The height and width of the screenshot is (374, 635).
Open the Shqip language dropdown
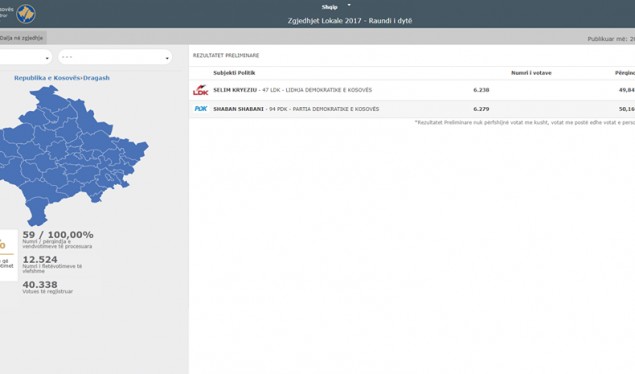(336, 6)
